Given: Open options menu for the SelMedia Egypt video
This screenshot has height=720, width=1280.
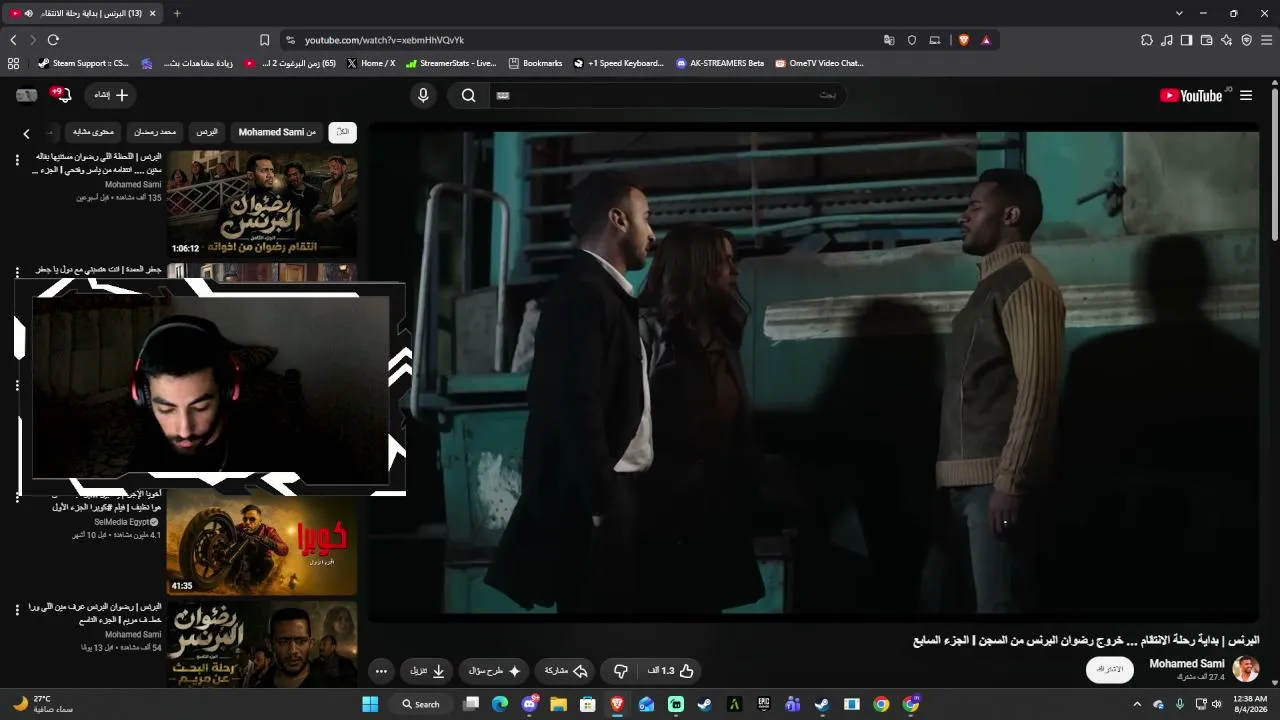Looking at the screenshot, I should 17,499.
